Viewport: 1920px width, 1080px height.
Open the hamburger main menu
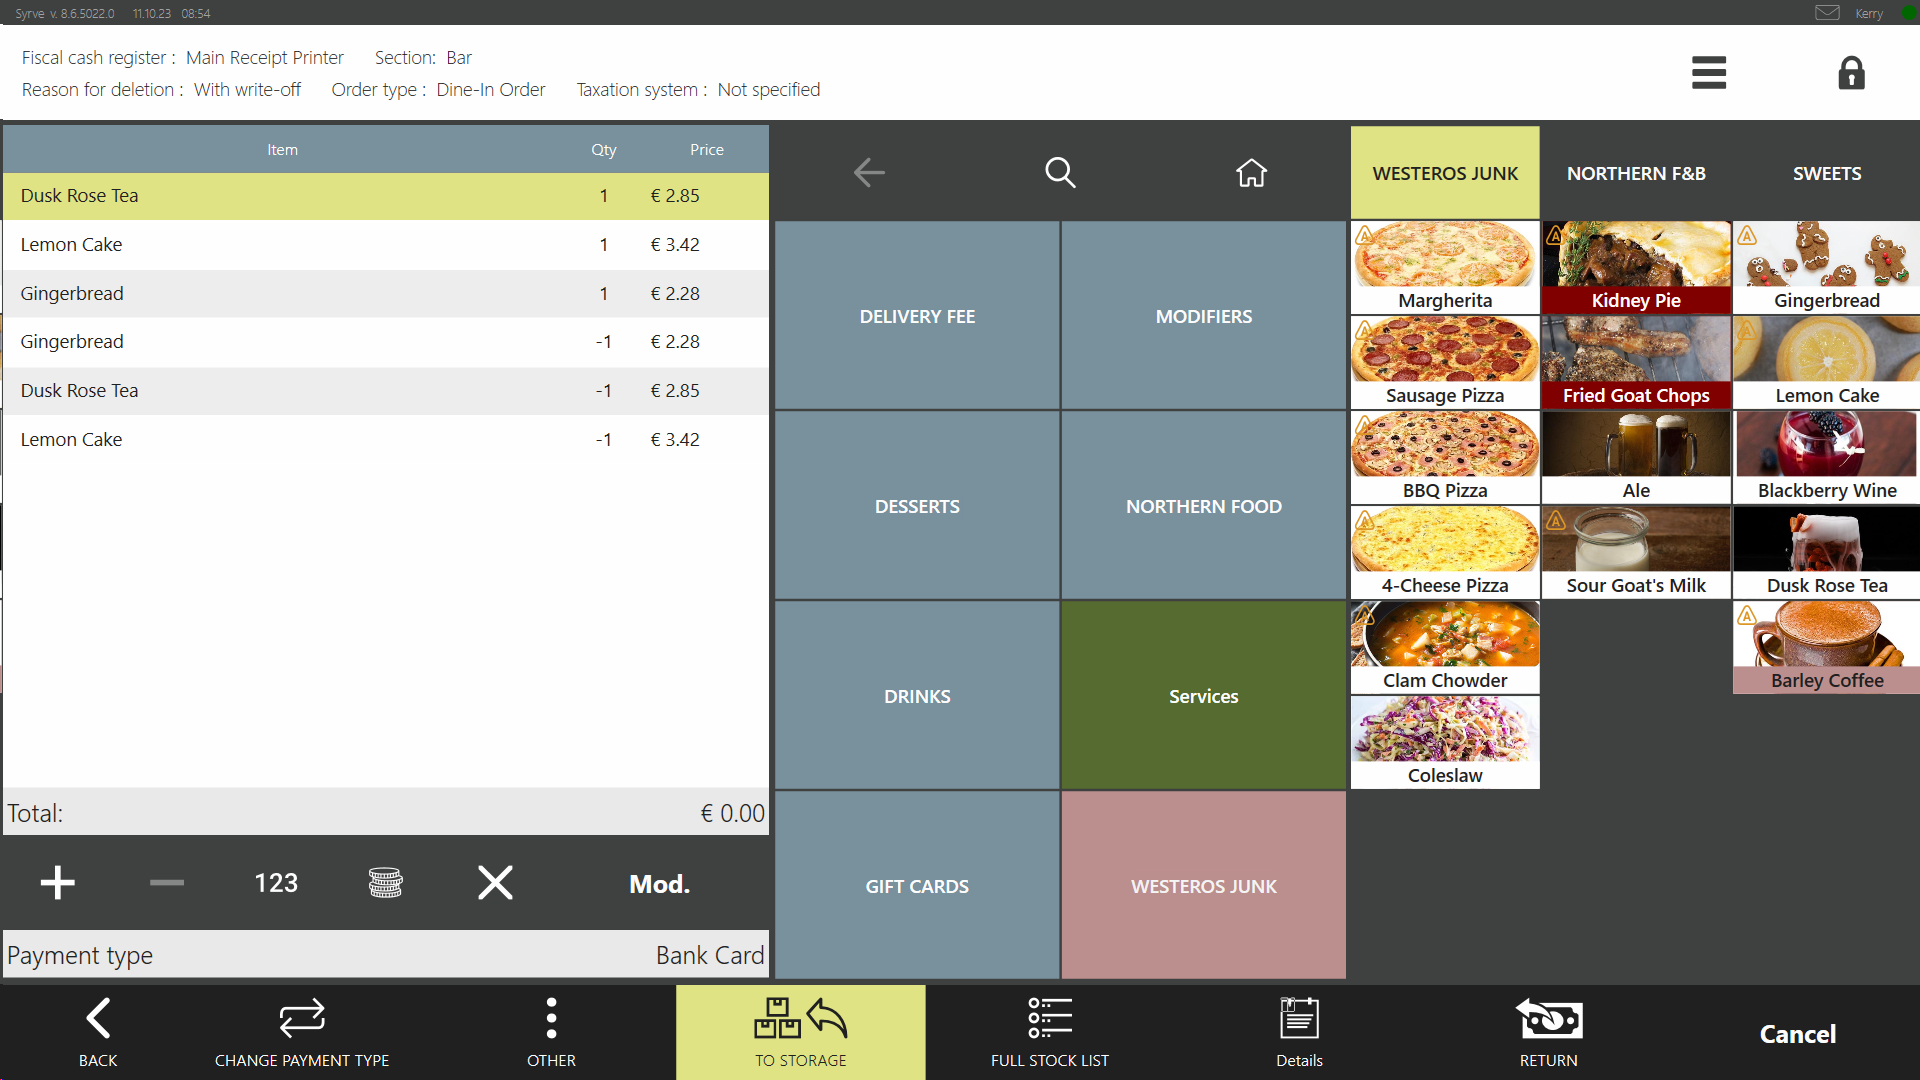point(1709,73)
